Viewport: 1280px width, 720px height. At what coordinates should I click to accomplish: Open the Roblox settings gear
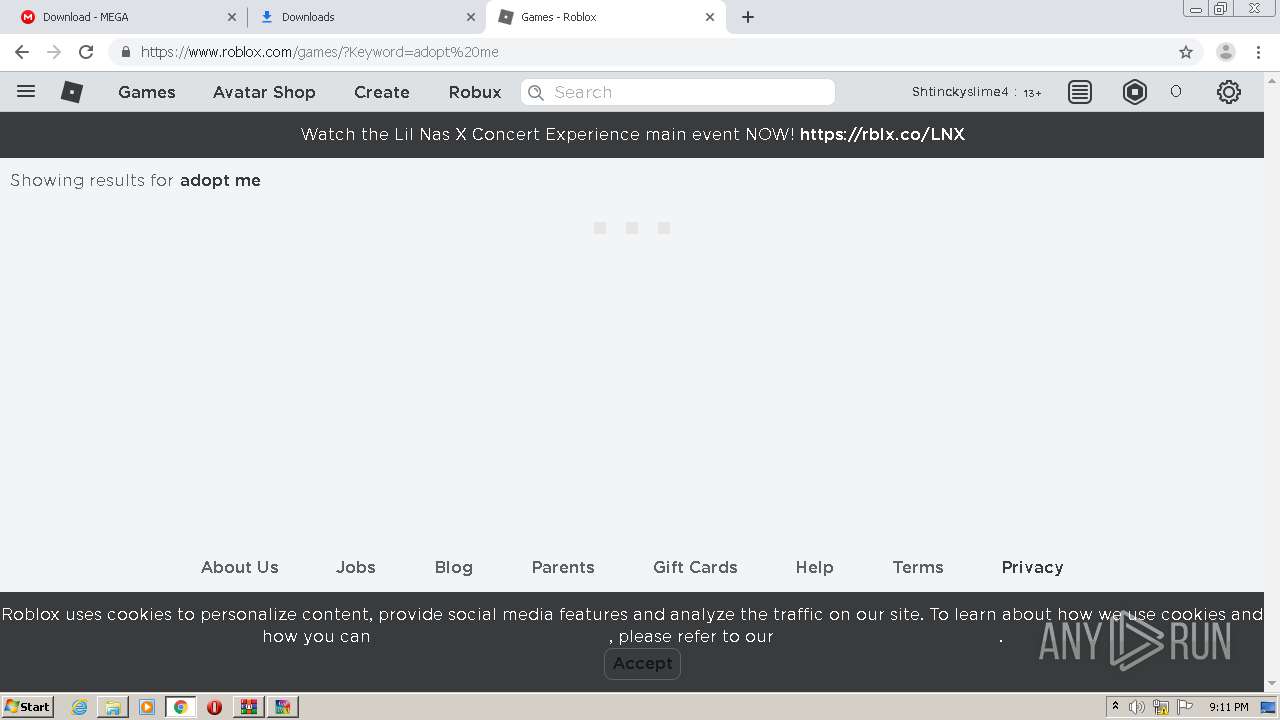[1229, 92]
